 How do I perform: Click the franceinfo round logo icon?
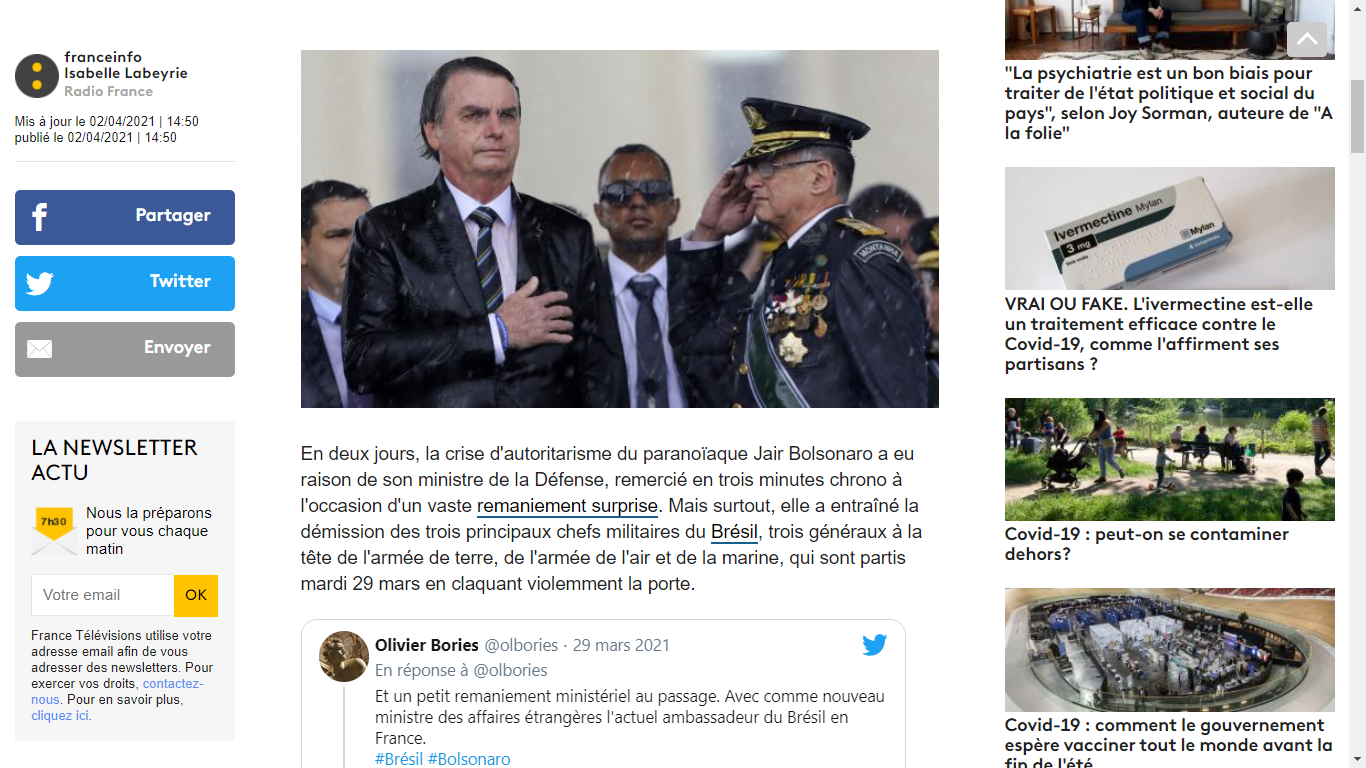(37, 76)
